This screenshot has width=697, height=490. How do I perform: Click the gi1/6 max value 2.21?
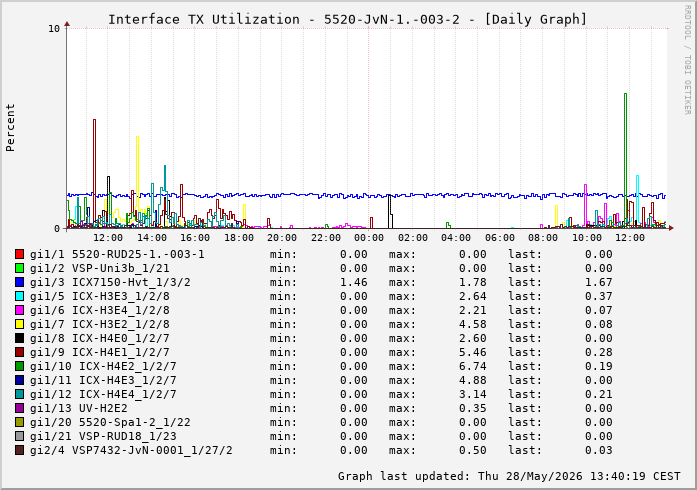point(473,310)
